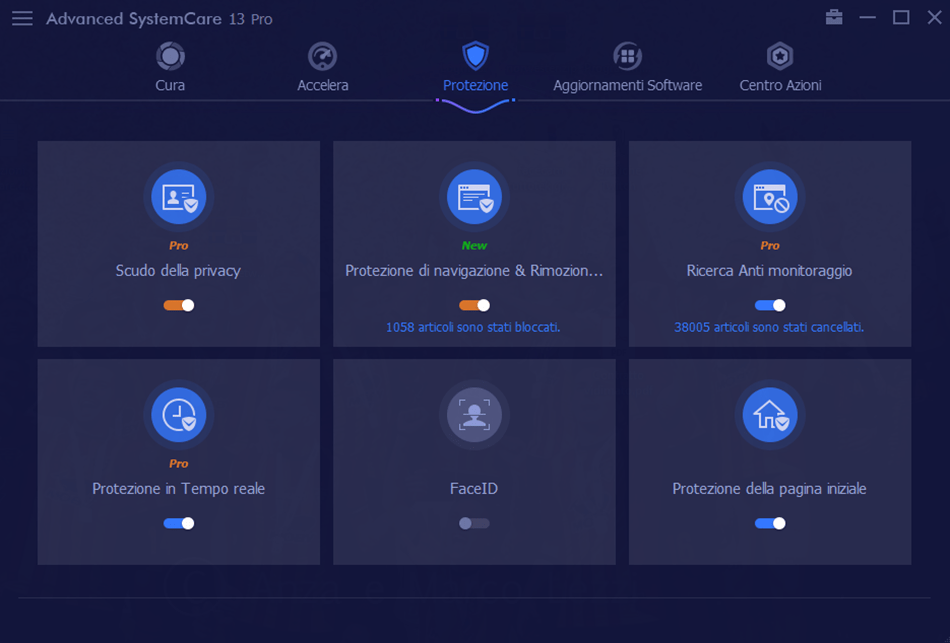Image resolution: width=950 pixels, height=643 pixels.
Task: Select the Protezione tab label
Action: click(476, 85)
